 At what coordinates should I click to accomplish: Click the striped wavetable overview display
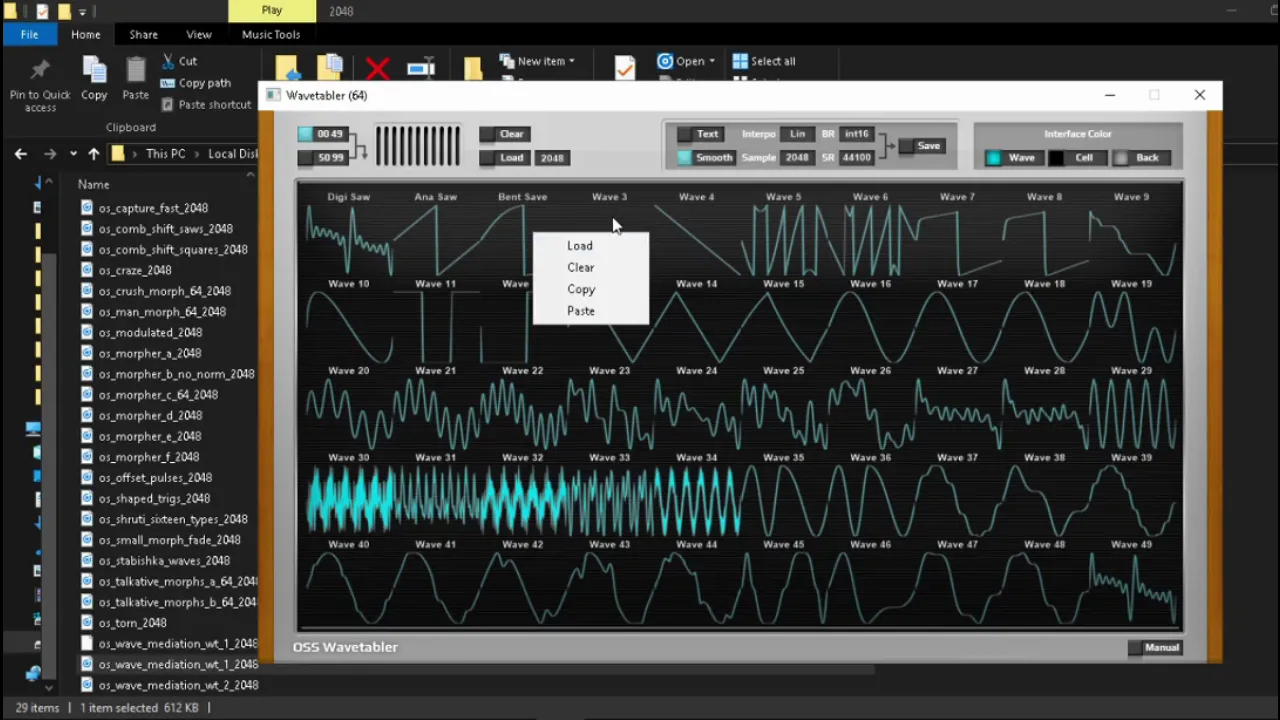tap(418, 146)
